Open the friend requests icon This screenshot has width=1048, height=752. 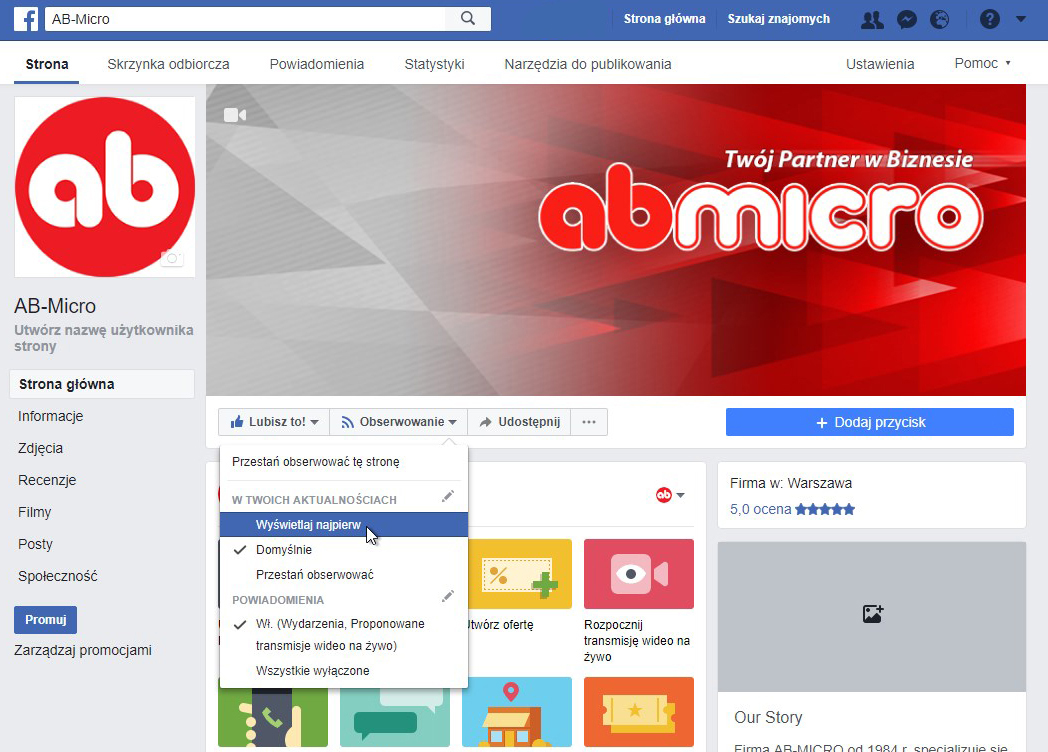(872, 19)
